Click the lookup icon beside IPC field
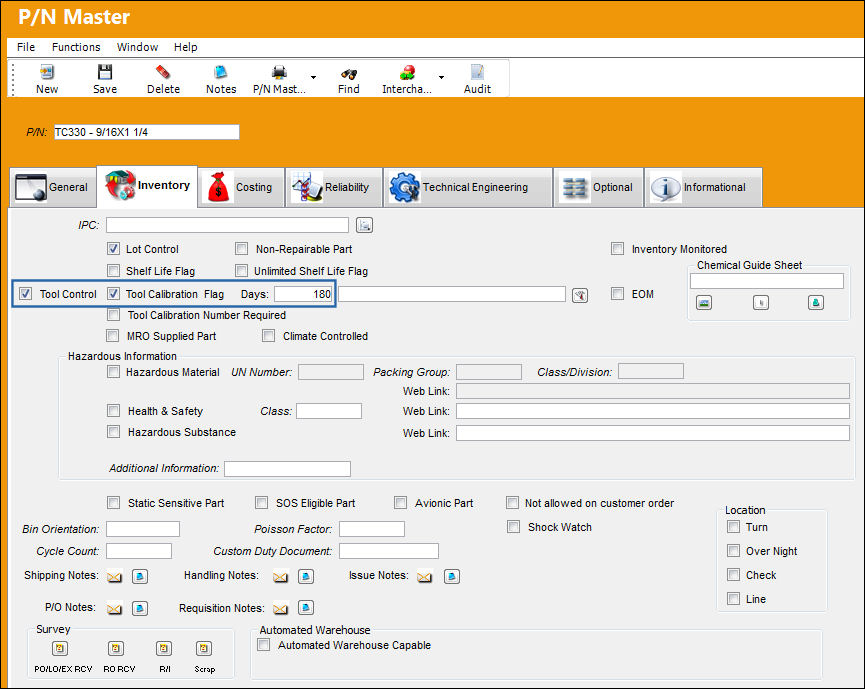 coord(365,225)
